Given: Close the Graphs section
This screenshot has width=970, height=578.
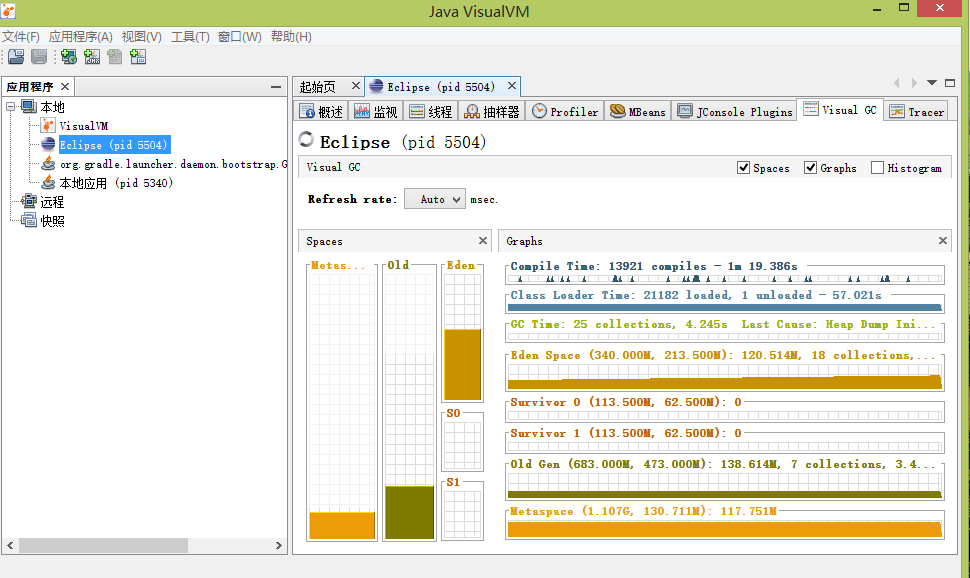Looking at the screenshot, I should (x=943, y=241).
